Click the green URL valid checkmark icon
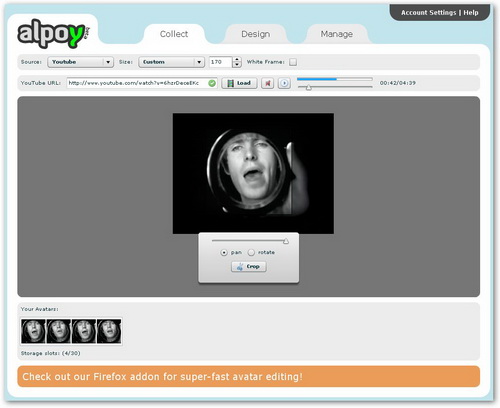500x408 pixels. [212, 83]
